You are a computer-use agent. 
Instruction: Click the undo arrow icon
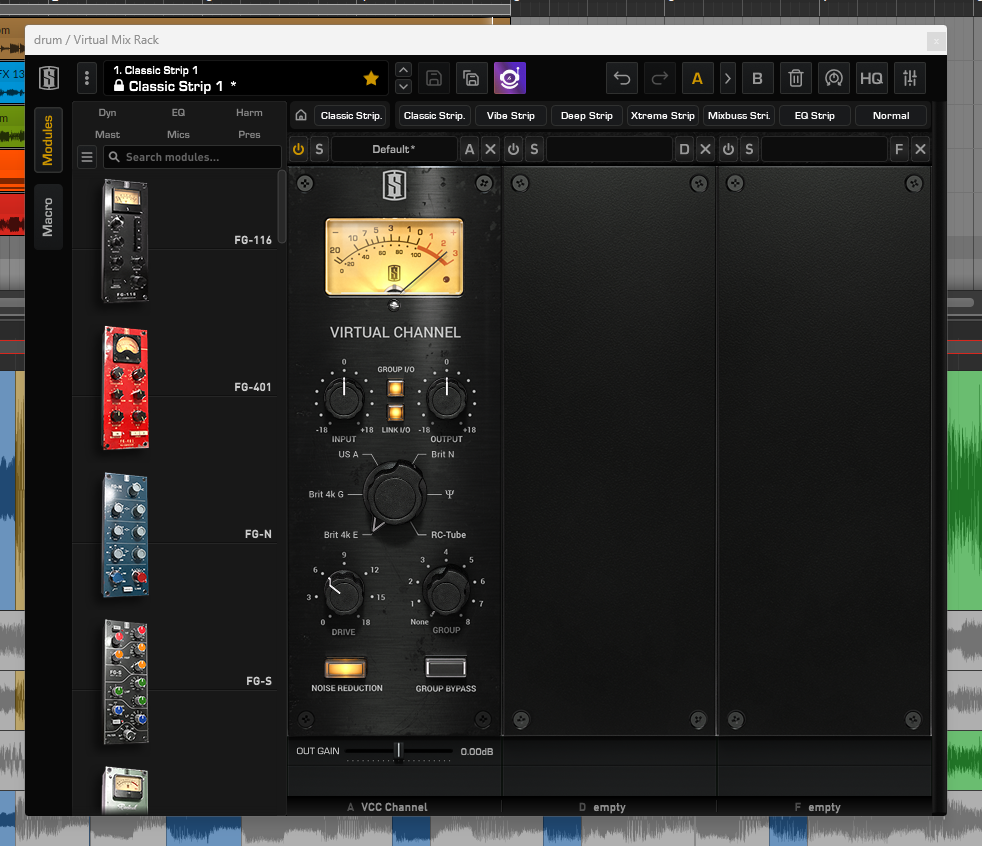(622, 78)
